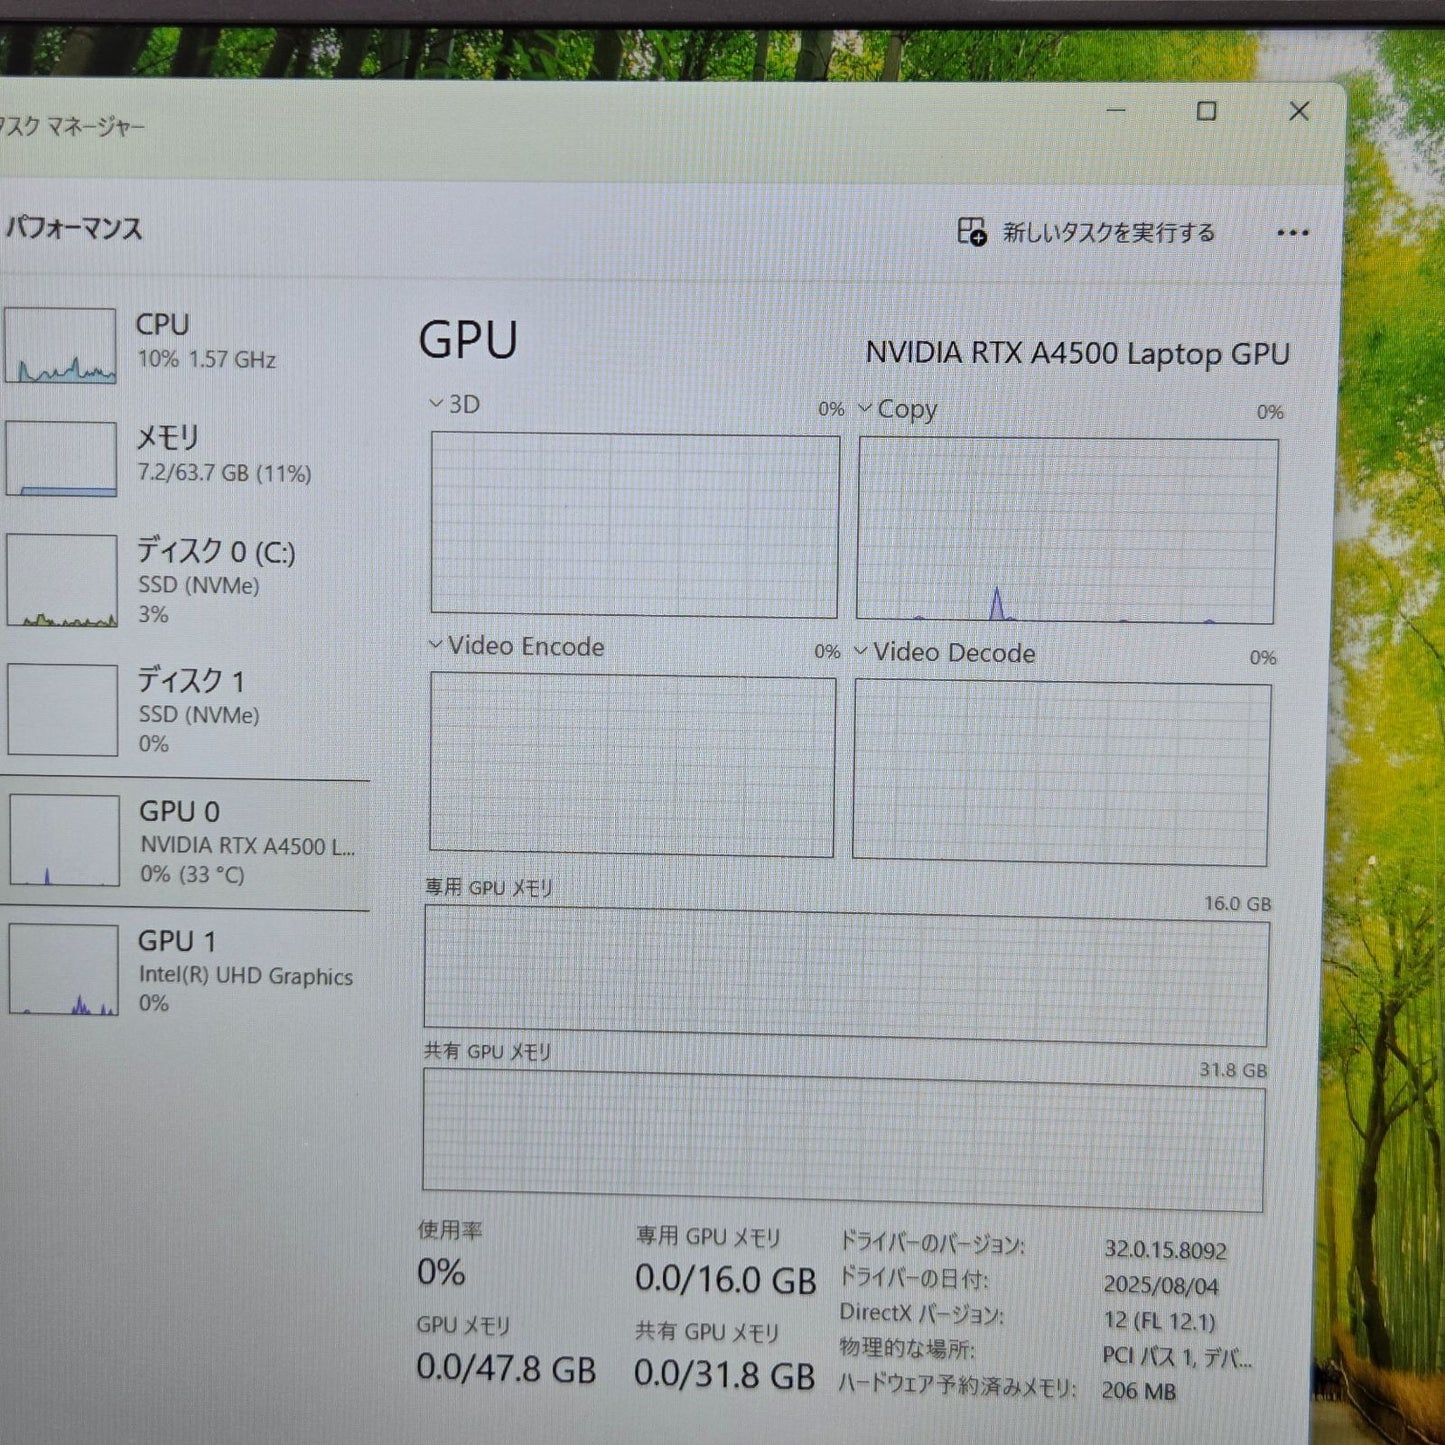Click the Video Decode usage graph
Screen dimensions: 1445x1445
[1062, 773]
